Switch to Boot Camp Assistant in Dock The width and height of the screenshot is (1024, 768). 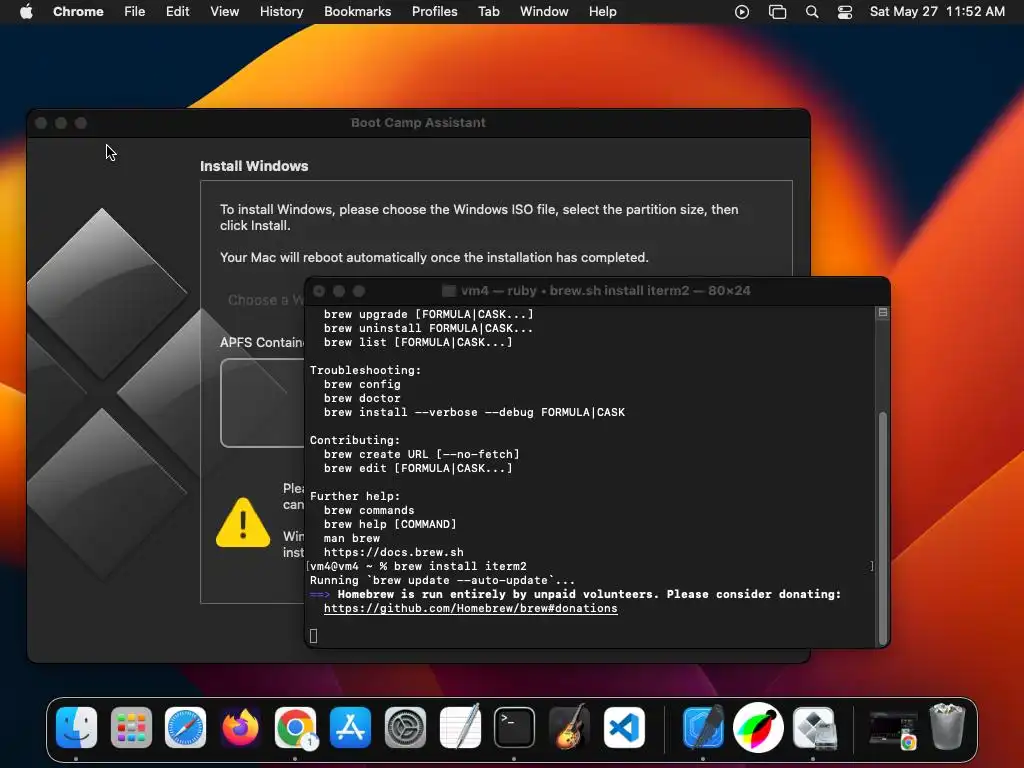tap(813, 727)
